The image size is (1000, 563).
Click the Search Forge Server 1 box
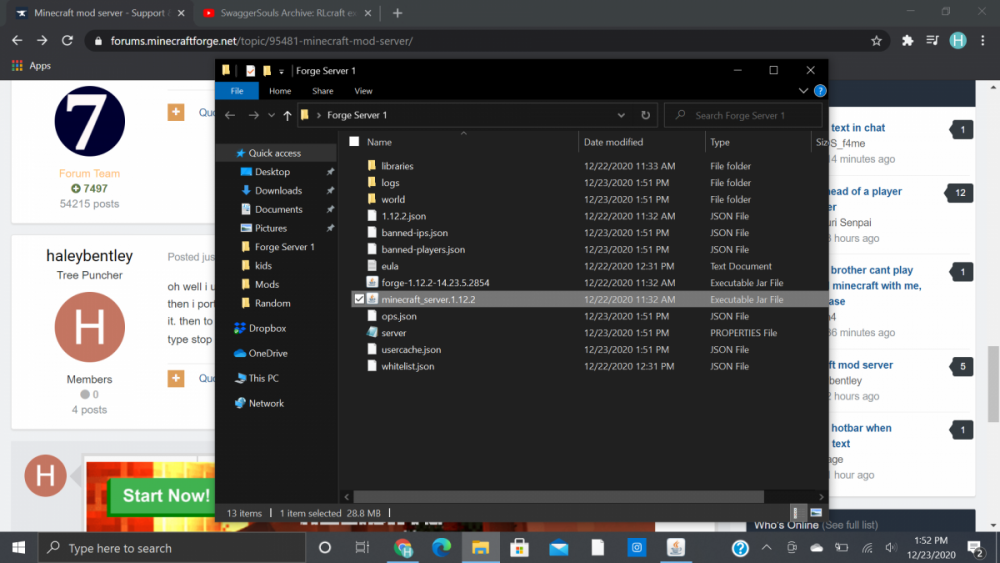pyautogui.click(x=745, y=115)
